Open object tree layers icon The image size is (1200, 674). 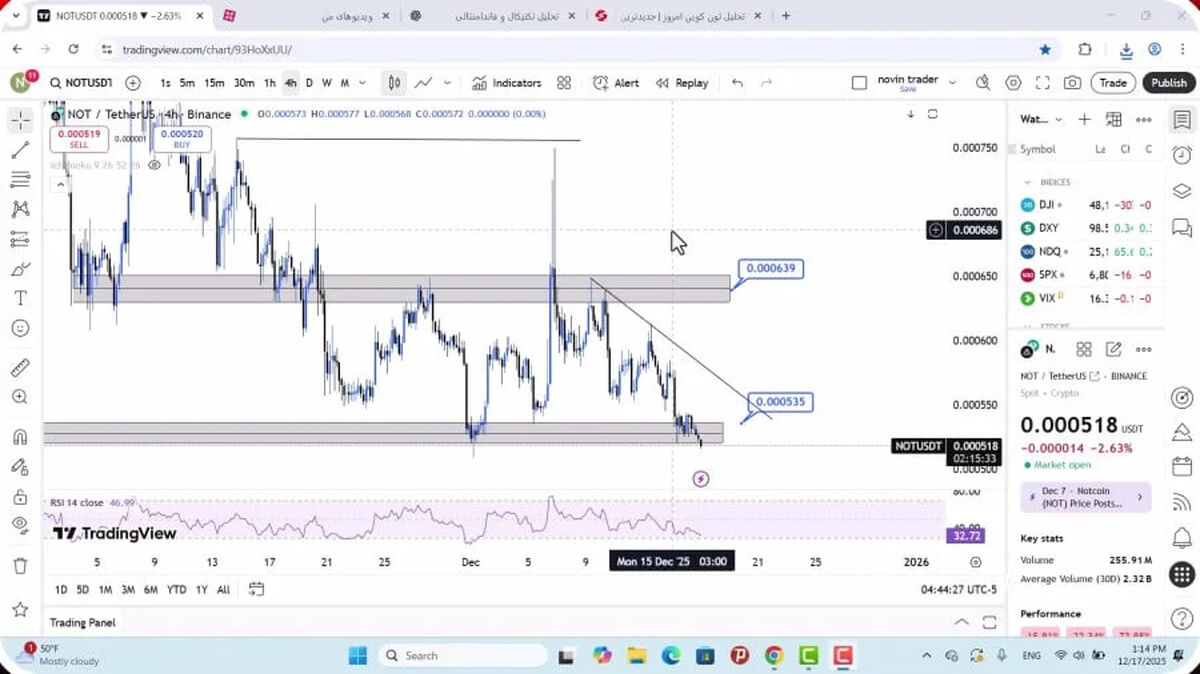click(1182, 190)
